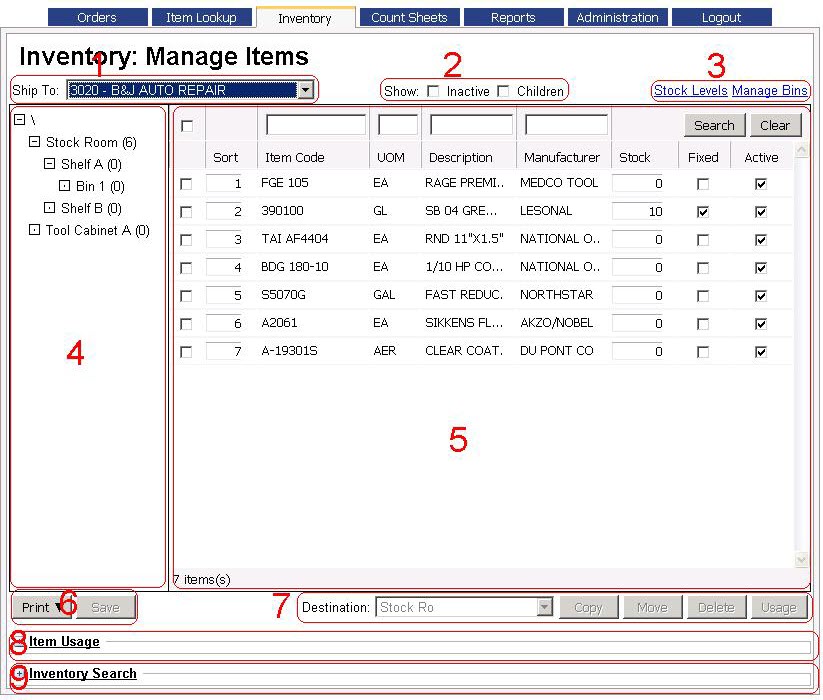Click the Item Code filter field
The width and height of the screenshot is (823, 700).
point(316,125)
